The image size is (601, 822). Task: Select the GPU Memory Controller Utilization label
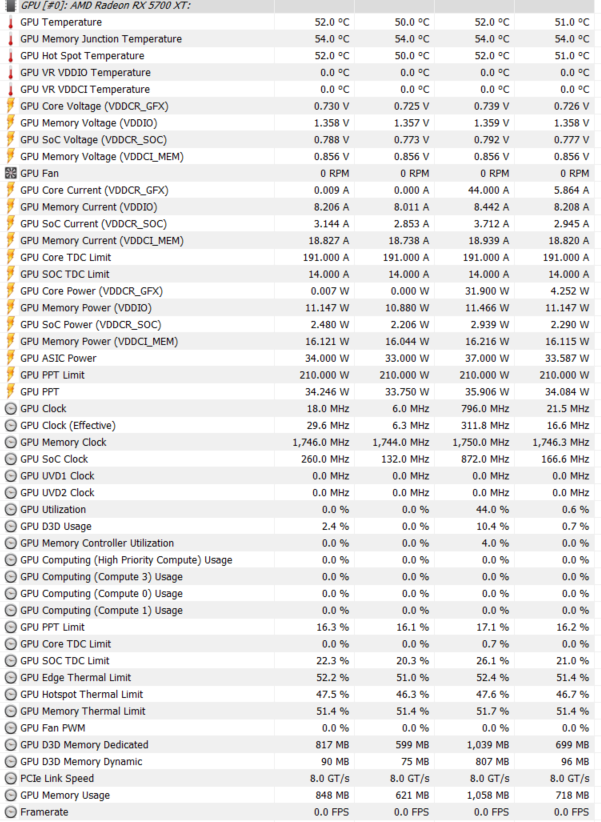pyautogui.click(x=97, y=543)
